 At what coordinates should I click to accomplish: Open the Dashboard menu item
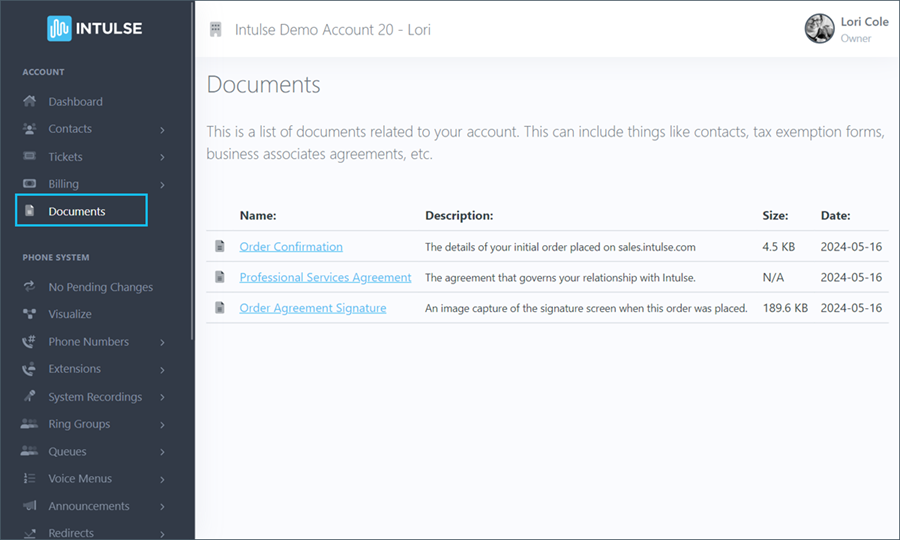[75, 102]
